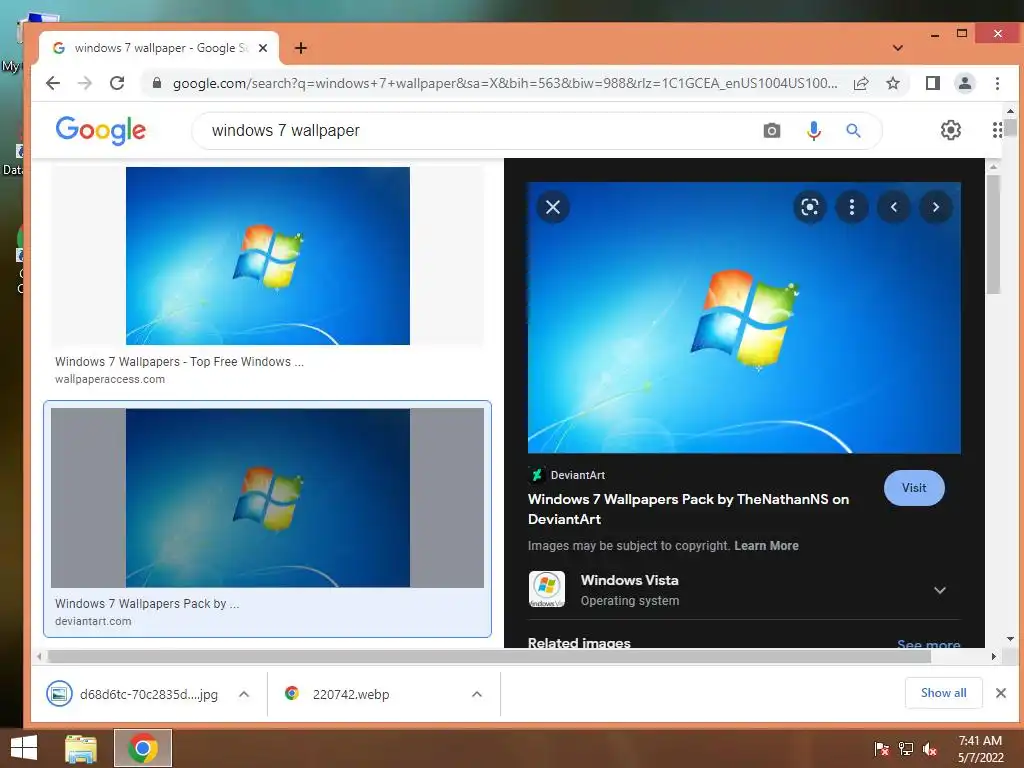The height and width of the screenshot is (768, 1024).
Task: Open the Learn More copyright link
Action: tap(766, 545)
